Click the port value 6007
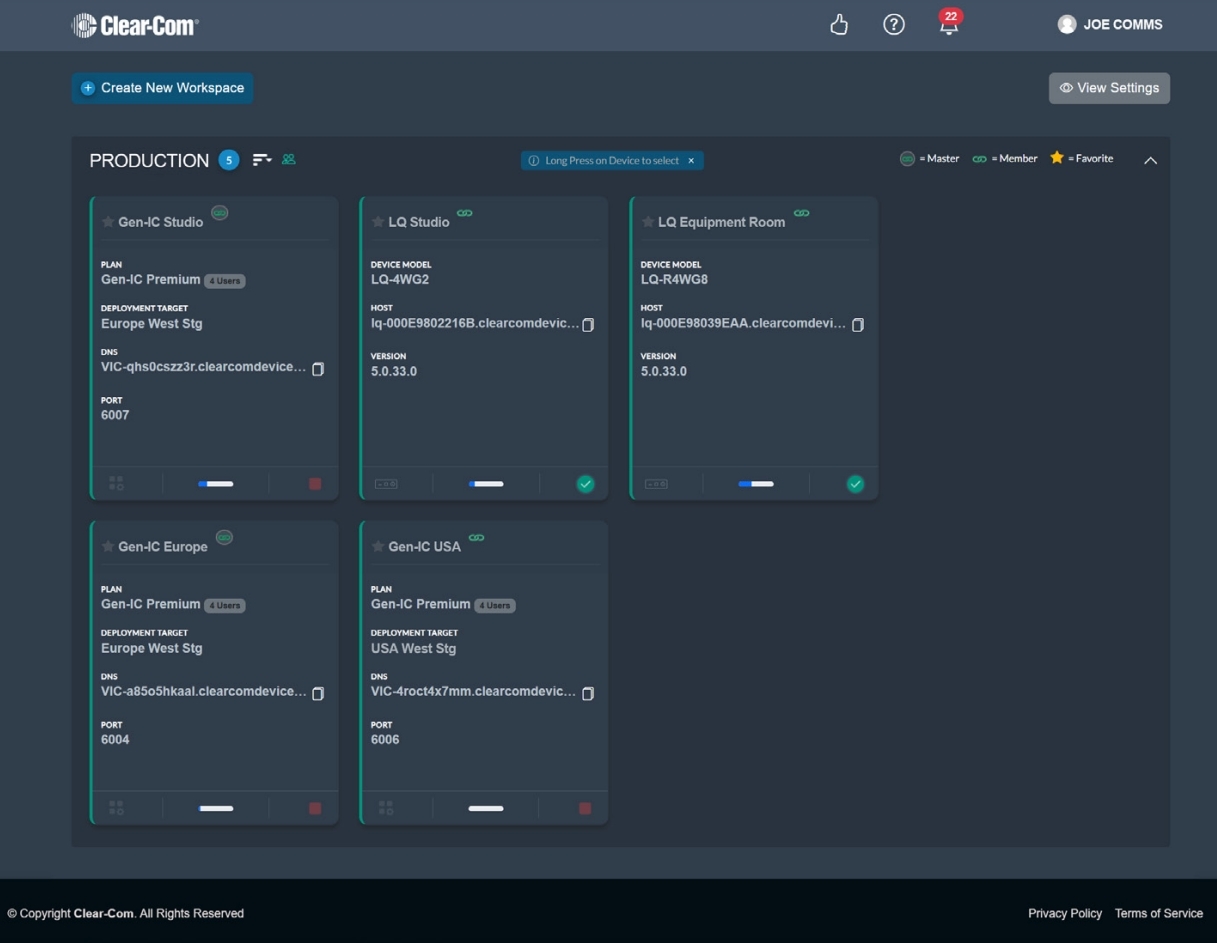The height and width of the screenshot is (943, 1217). [x=115, y=415]
